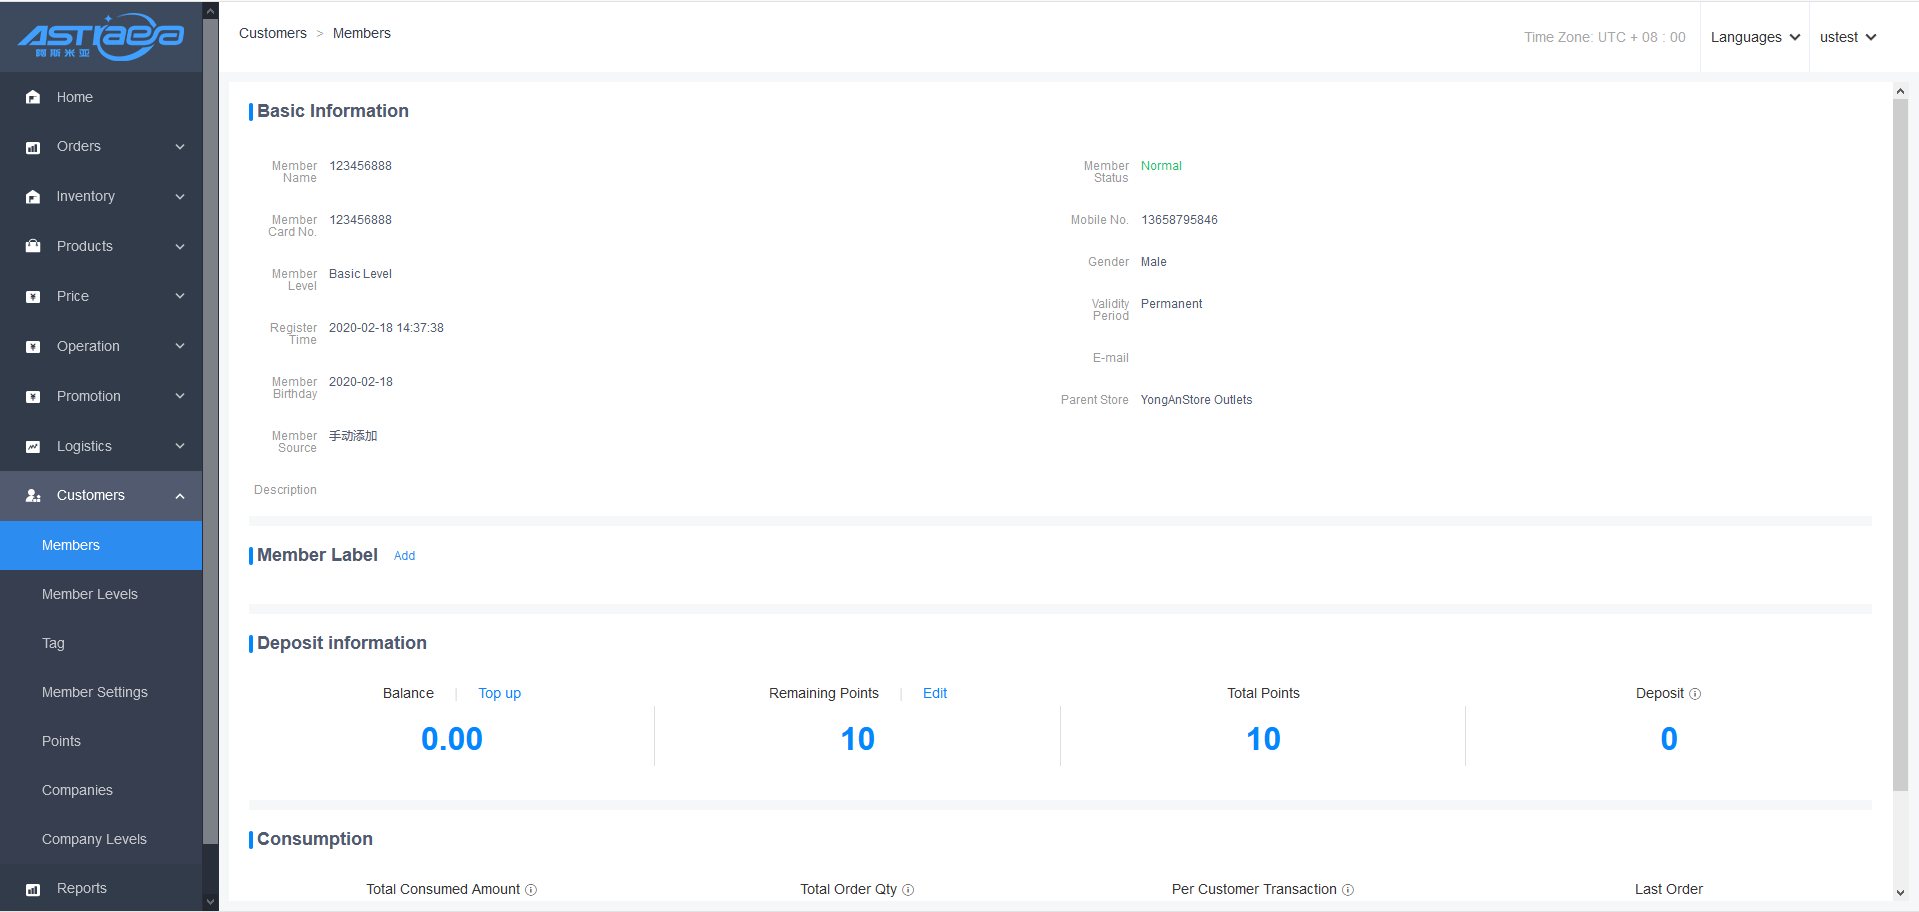
Task: Click the Astraea logo
Action: tap(101, 37)
